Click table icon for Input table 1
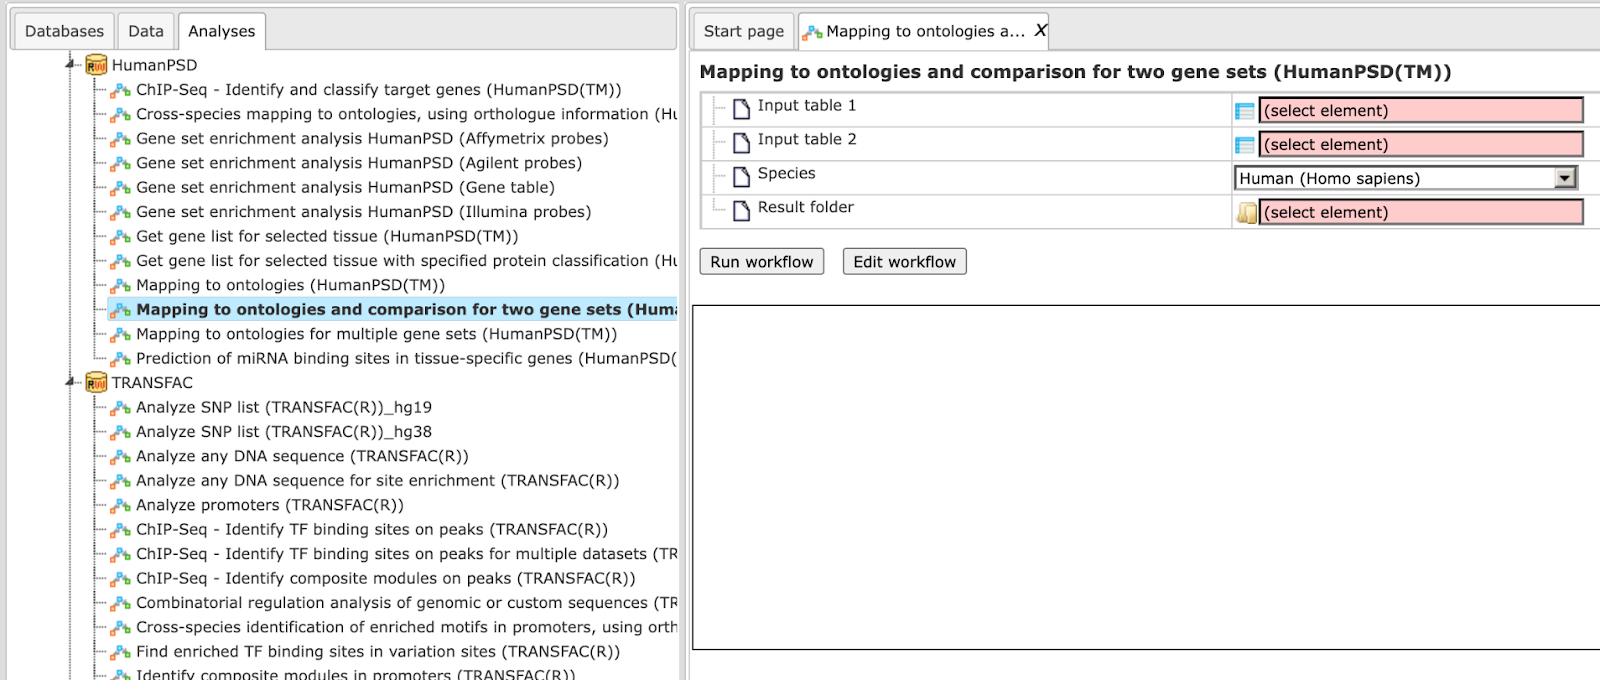This screenshot has width=1600, height=680. coord(1245,111)
